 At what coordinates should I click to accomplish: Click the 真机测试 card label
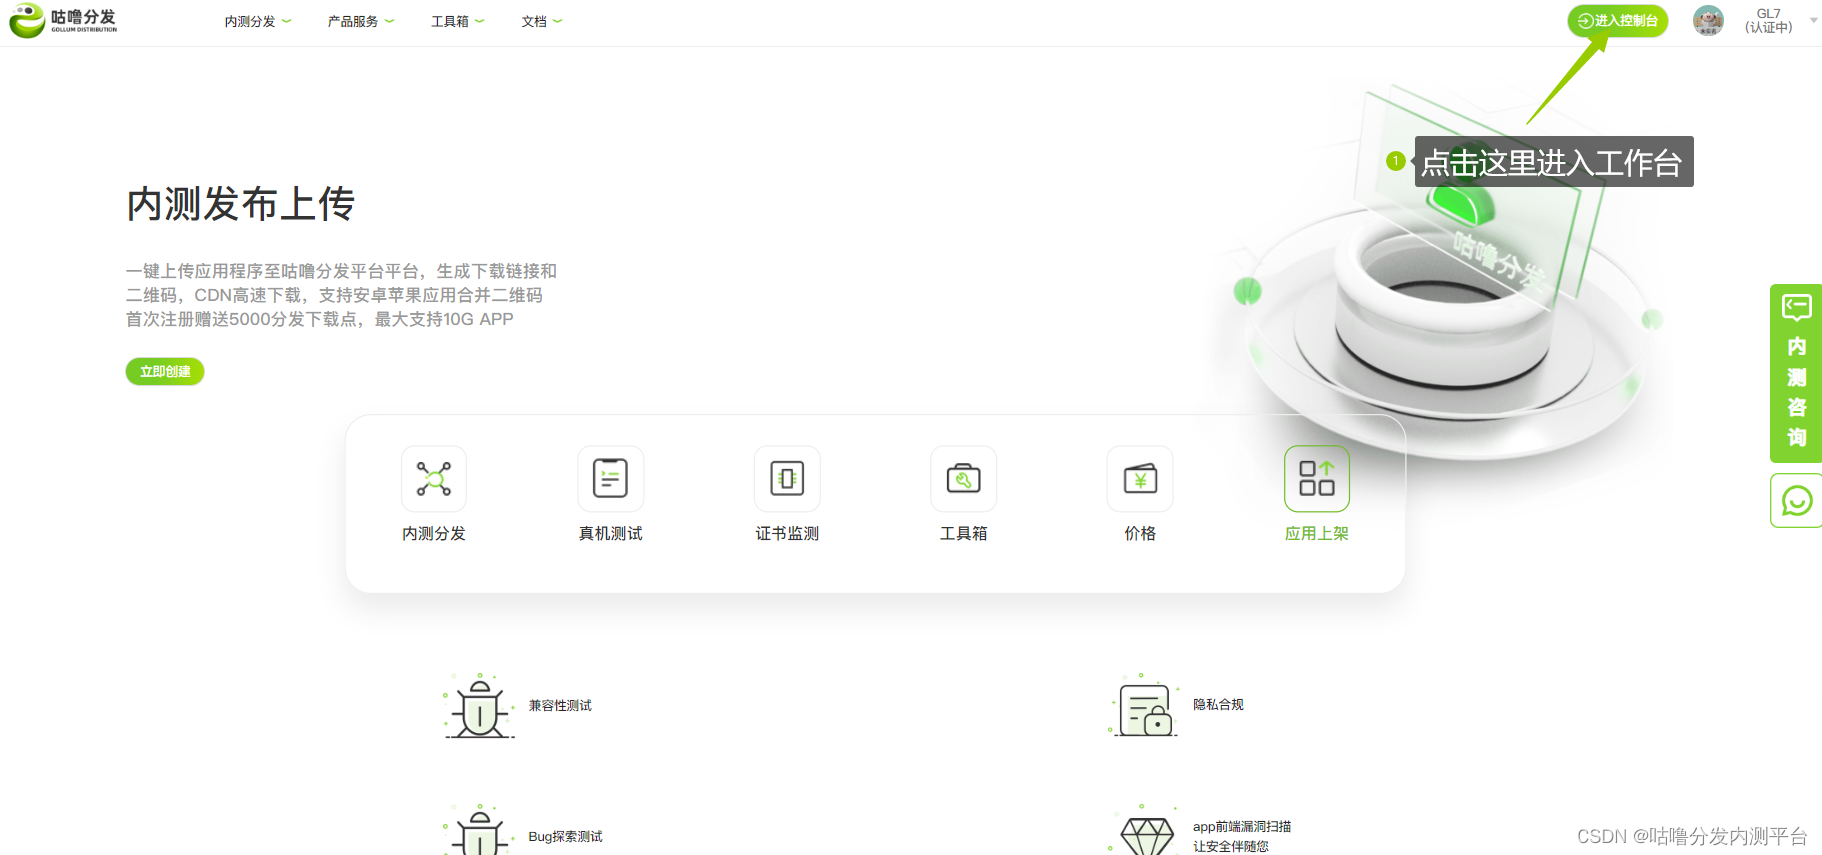tap(610, 534)
